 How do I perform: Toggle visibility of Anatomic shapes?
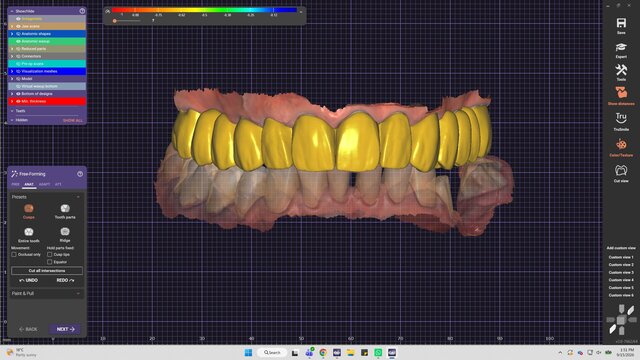[18, 34]
